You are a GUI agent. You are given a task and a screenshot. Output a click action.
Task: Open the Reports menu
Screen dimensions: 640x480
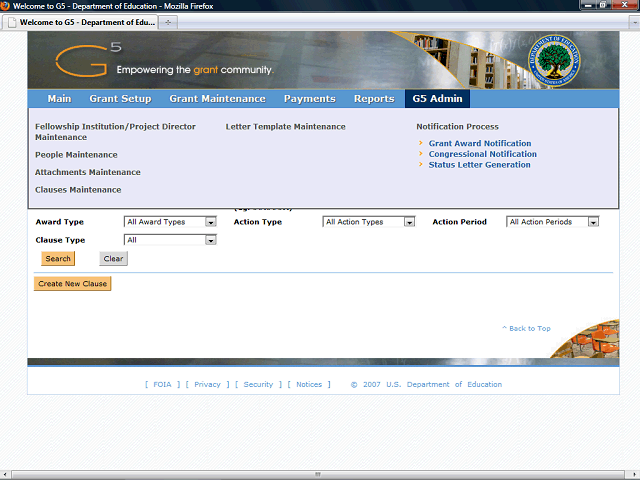point(374,99)
